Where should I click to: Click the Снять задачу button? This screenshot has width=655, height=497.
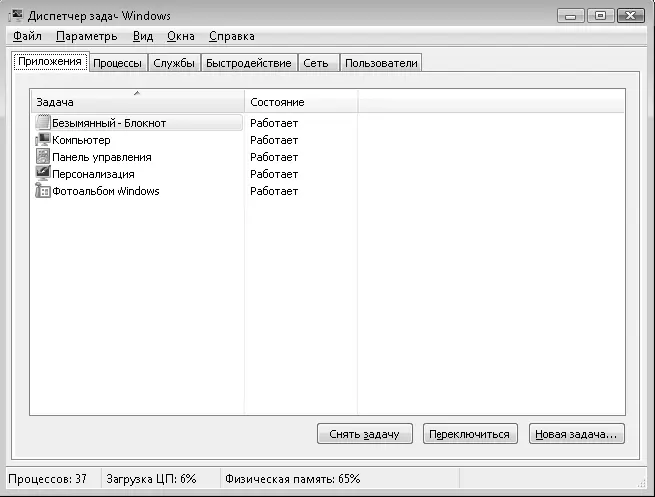point(365,434)
